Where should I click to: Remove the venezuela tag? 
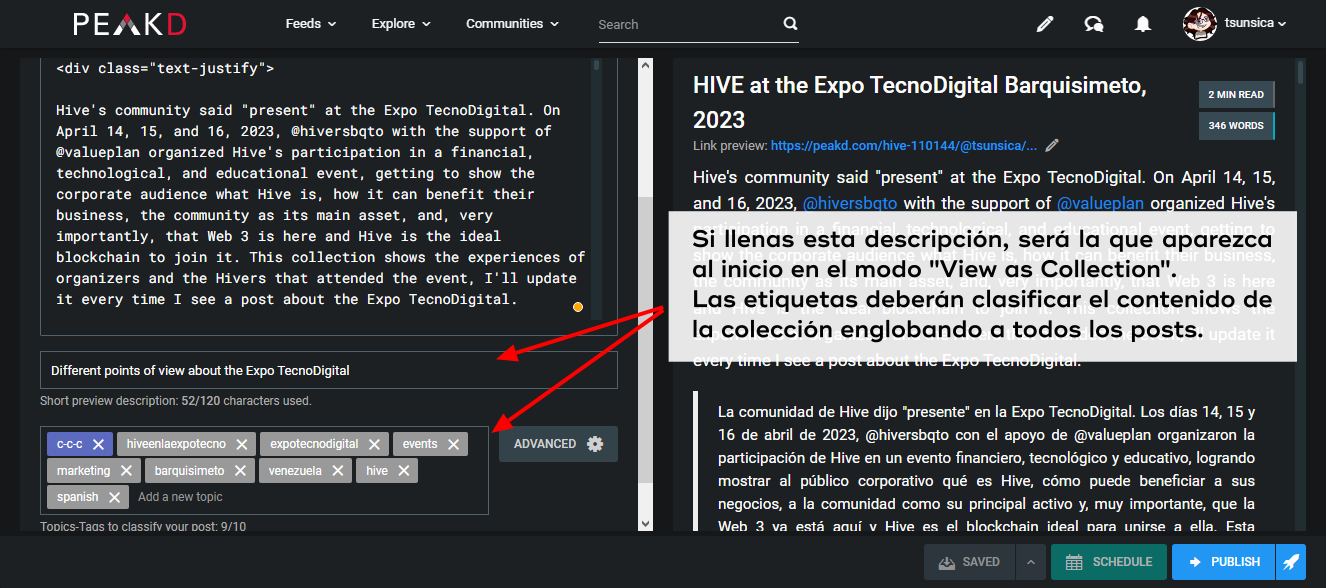click(x=338, y=471)
